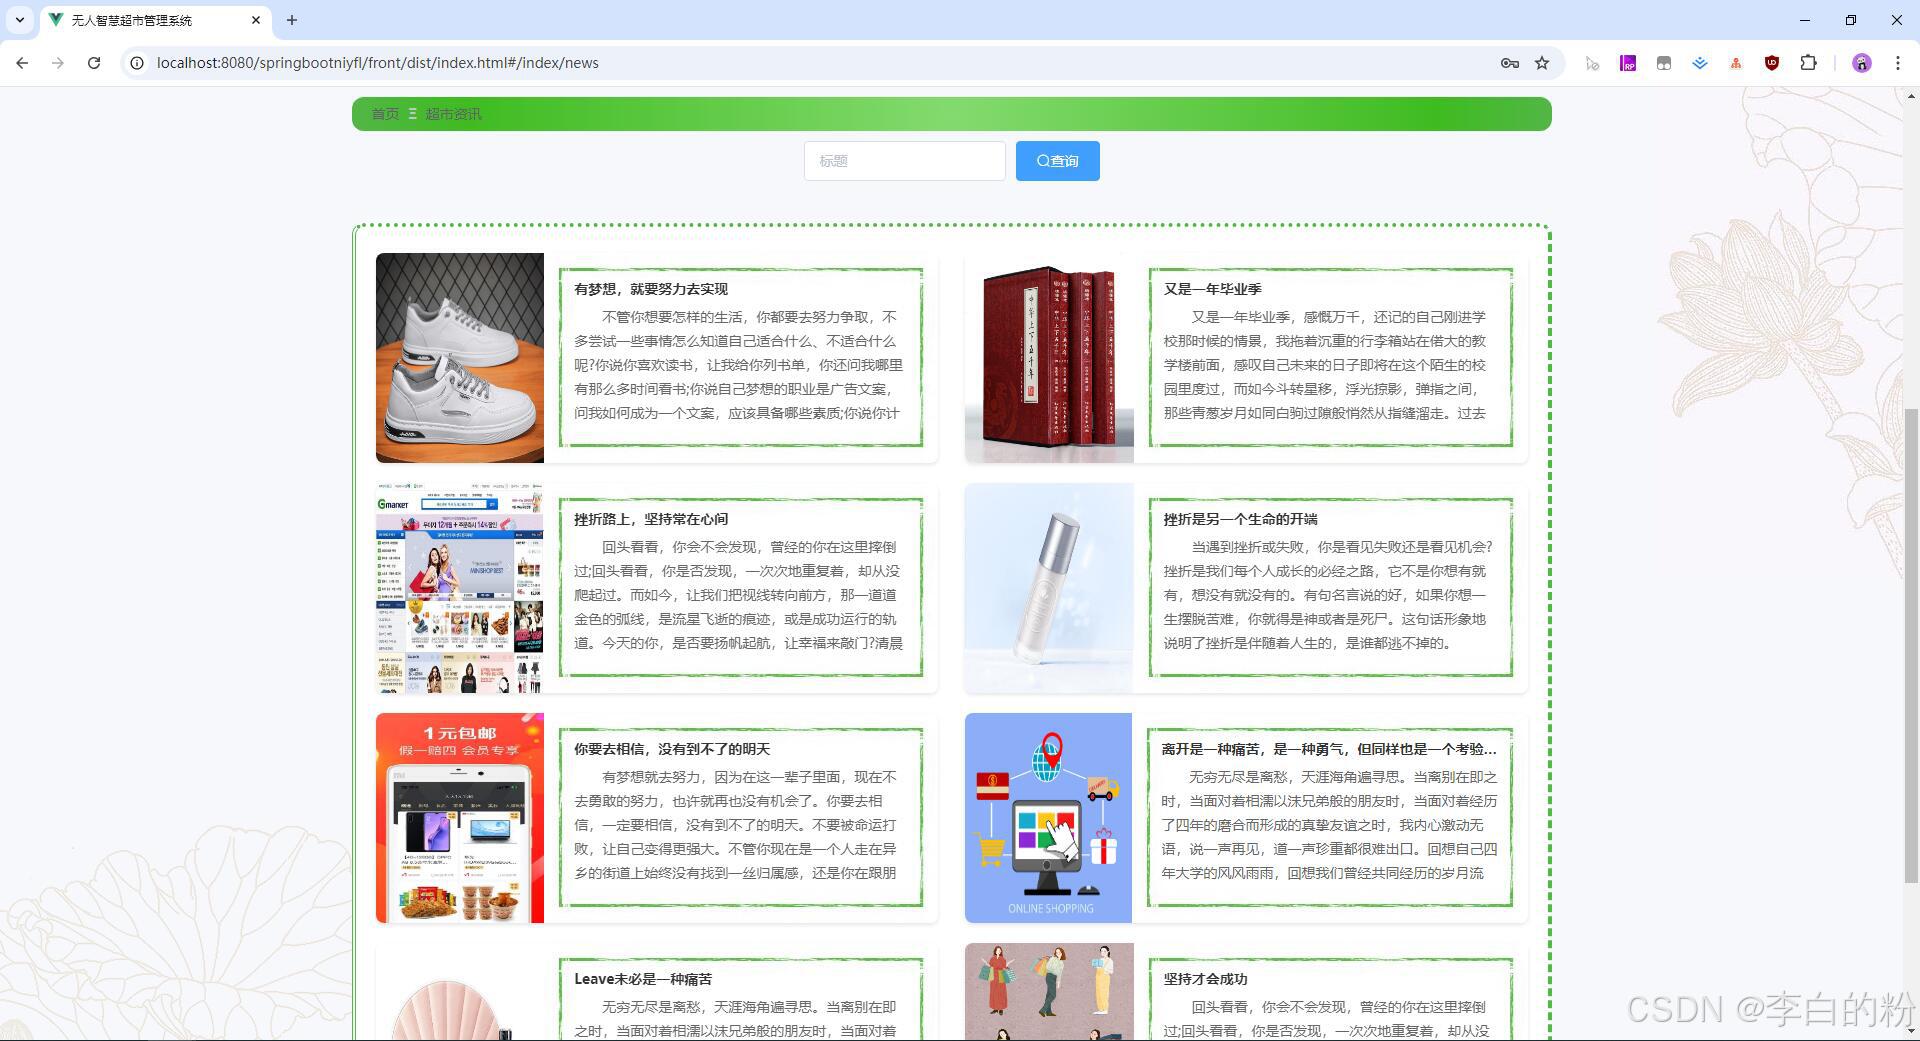Open the Chrome profile avatar
The width and height of the screenshot is (1920, 1041).
click(x=1861, y=63)
